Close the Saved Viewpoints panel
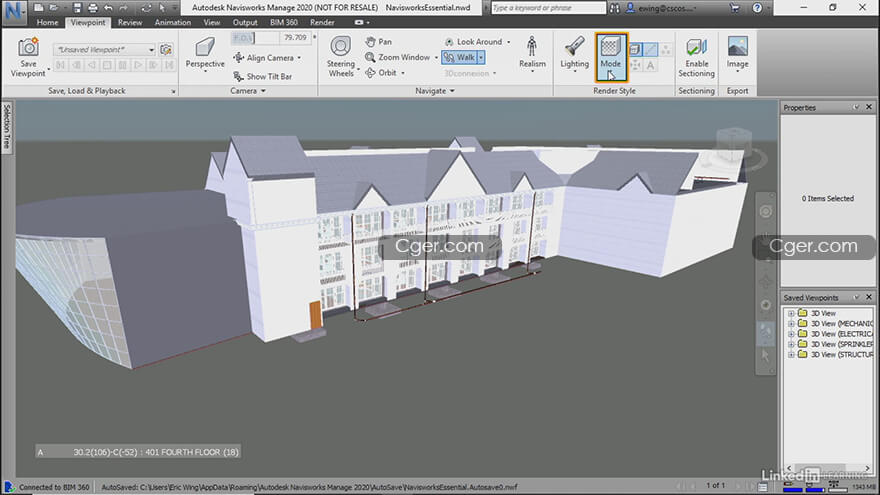Viewport: 880px width, 495px height. 869,297
